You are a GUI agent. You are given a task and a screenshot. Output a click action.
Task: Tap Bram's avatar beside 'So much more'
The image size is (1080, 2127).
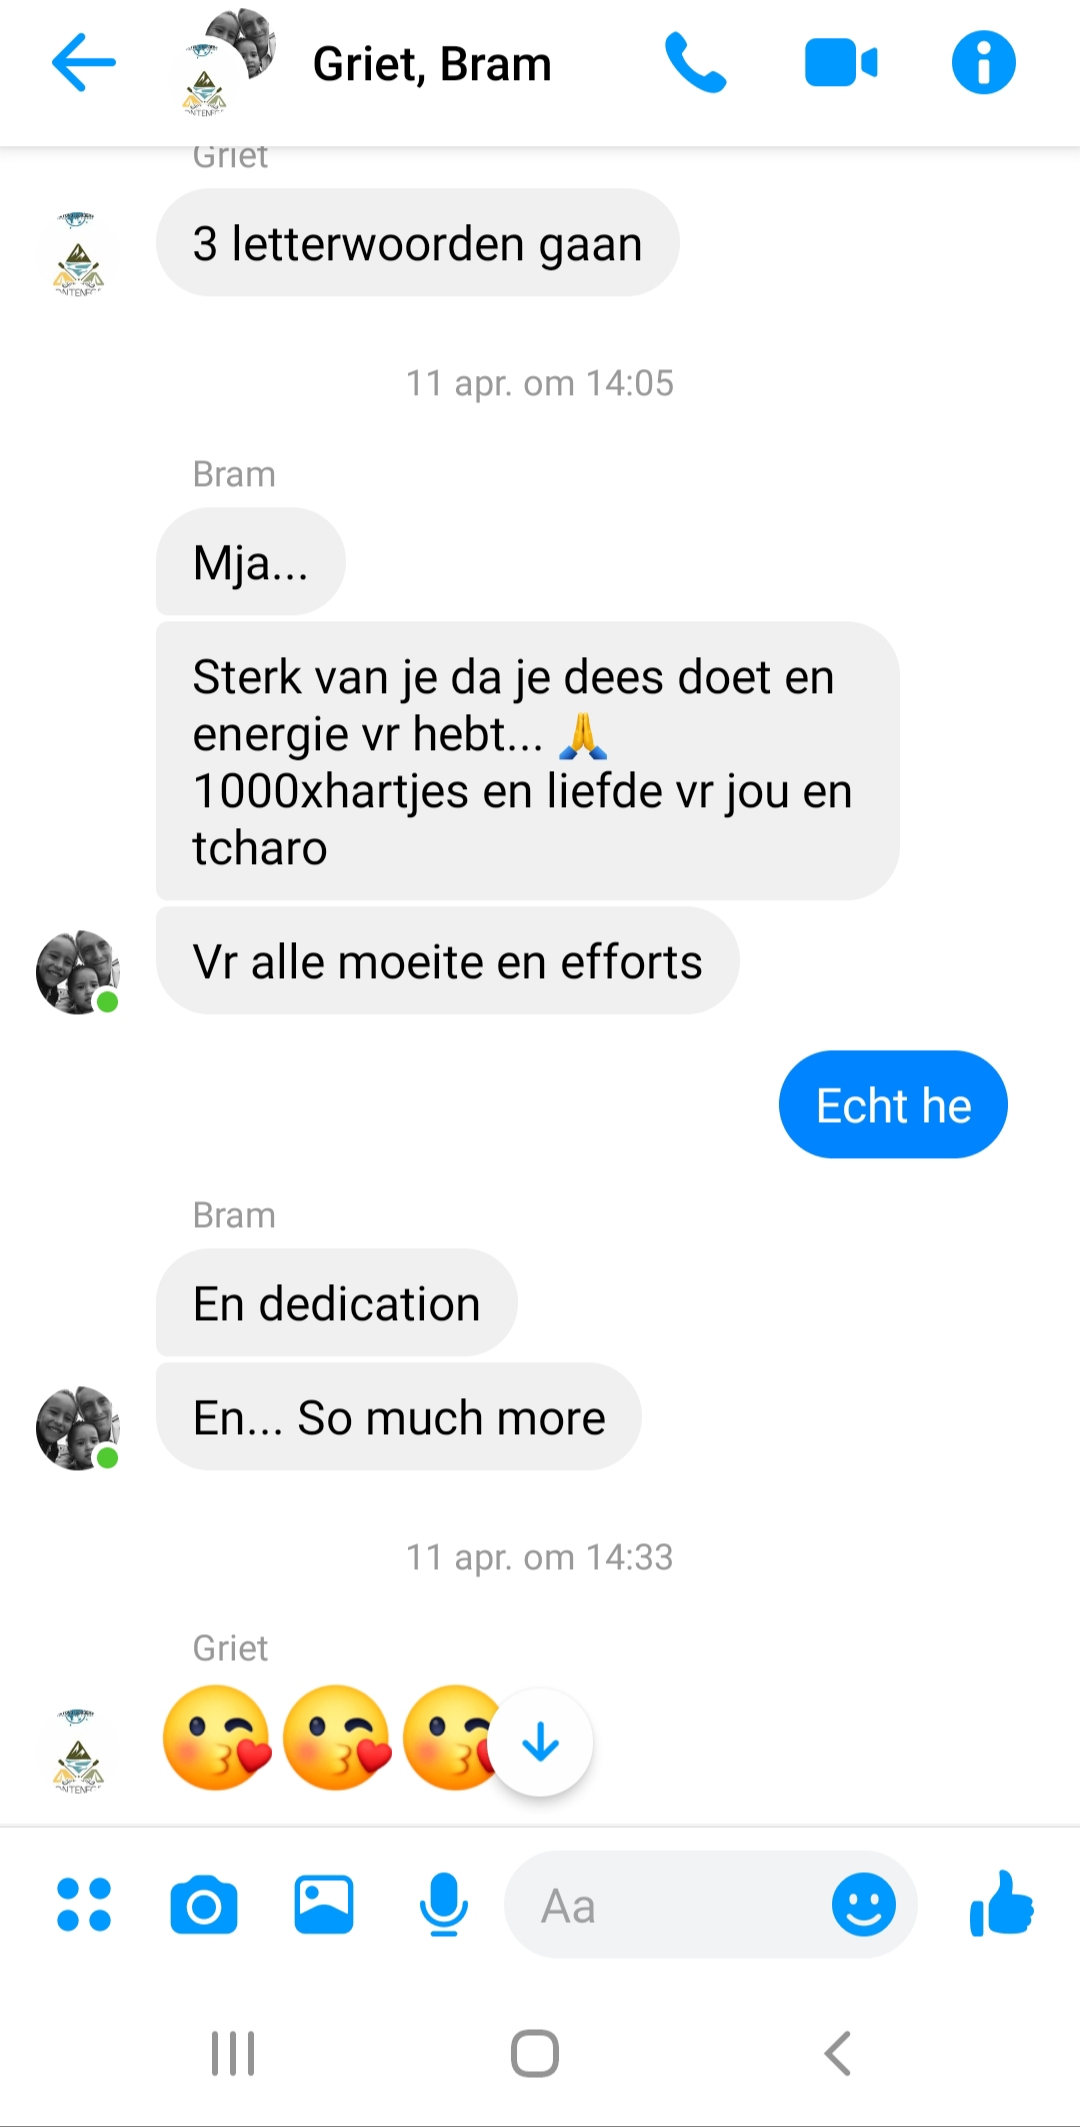click(78, 1428)
